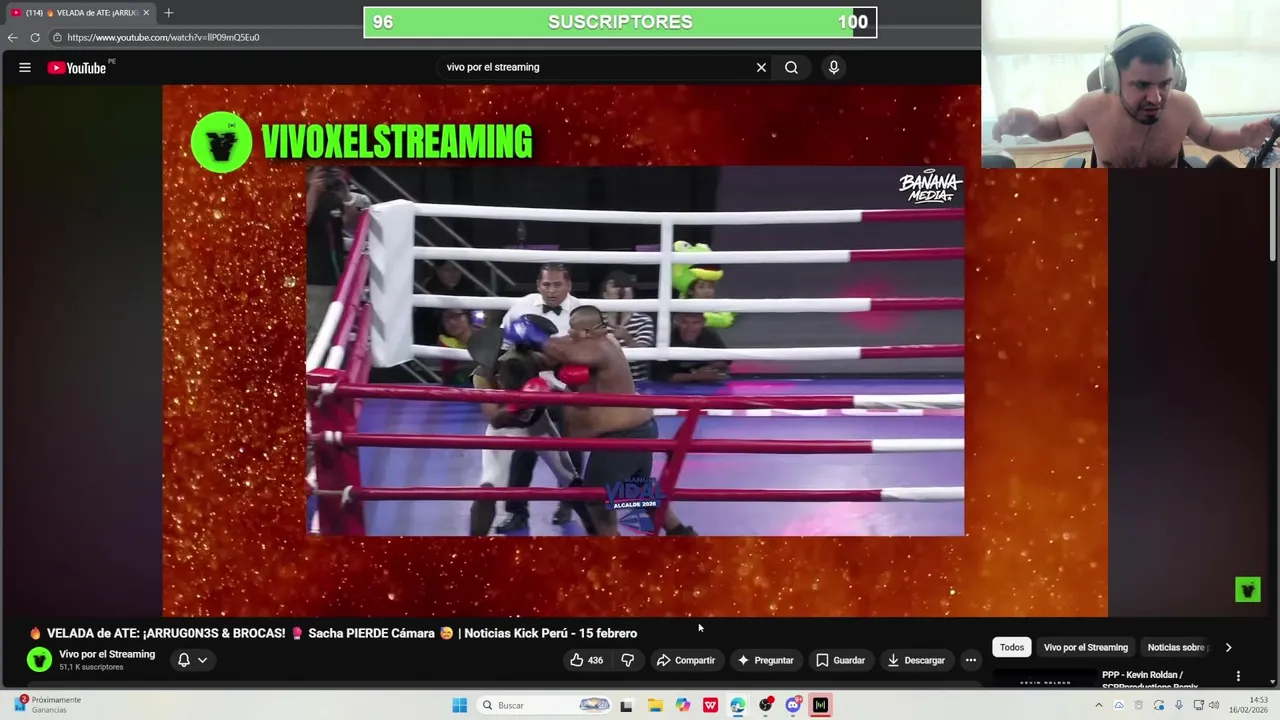Open the Windows Start menu

[459, 705]
